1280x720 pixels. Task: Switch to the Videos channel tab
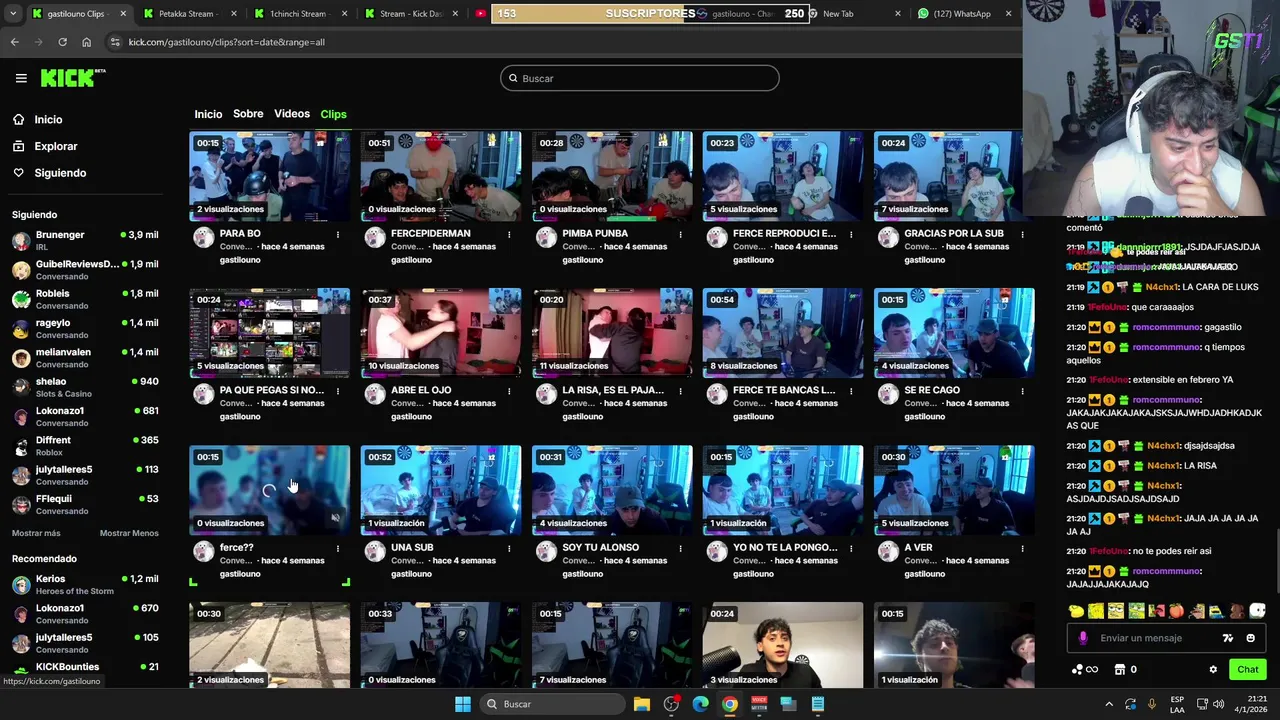[x=292, y=114]
